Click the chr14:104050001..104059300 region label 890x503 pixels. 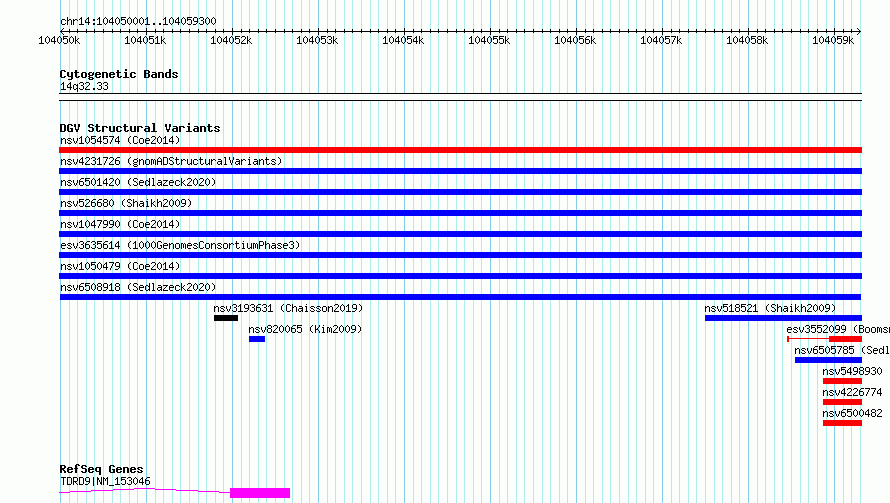138,21
